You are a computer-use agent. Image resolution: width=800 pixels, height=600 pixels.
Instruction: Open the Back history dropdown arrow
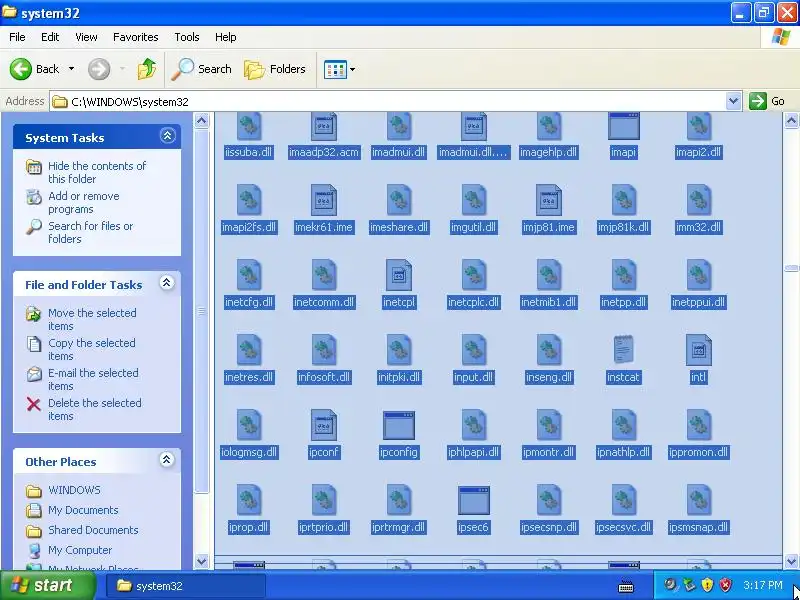(x=71, y=69)
